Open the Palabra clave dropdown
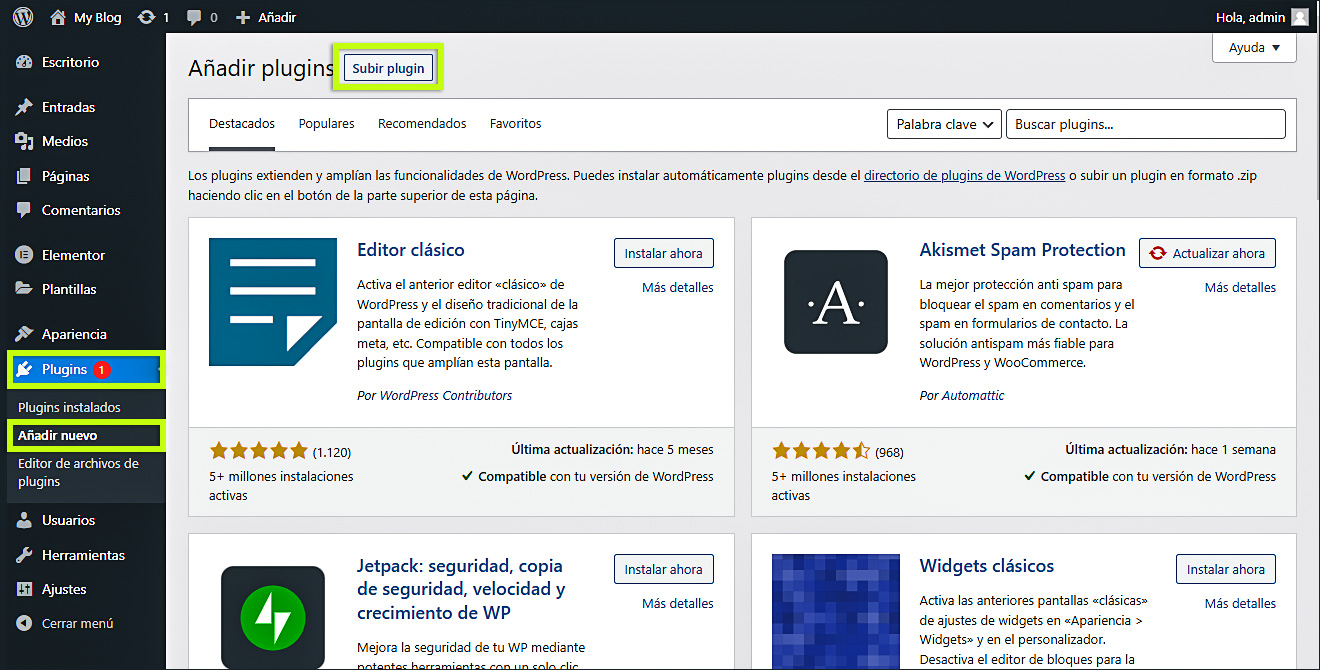Screen dimensions: 1320x670 coord(943,124)
